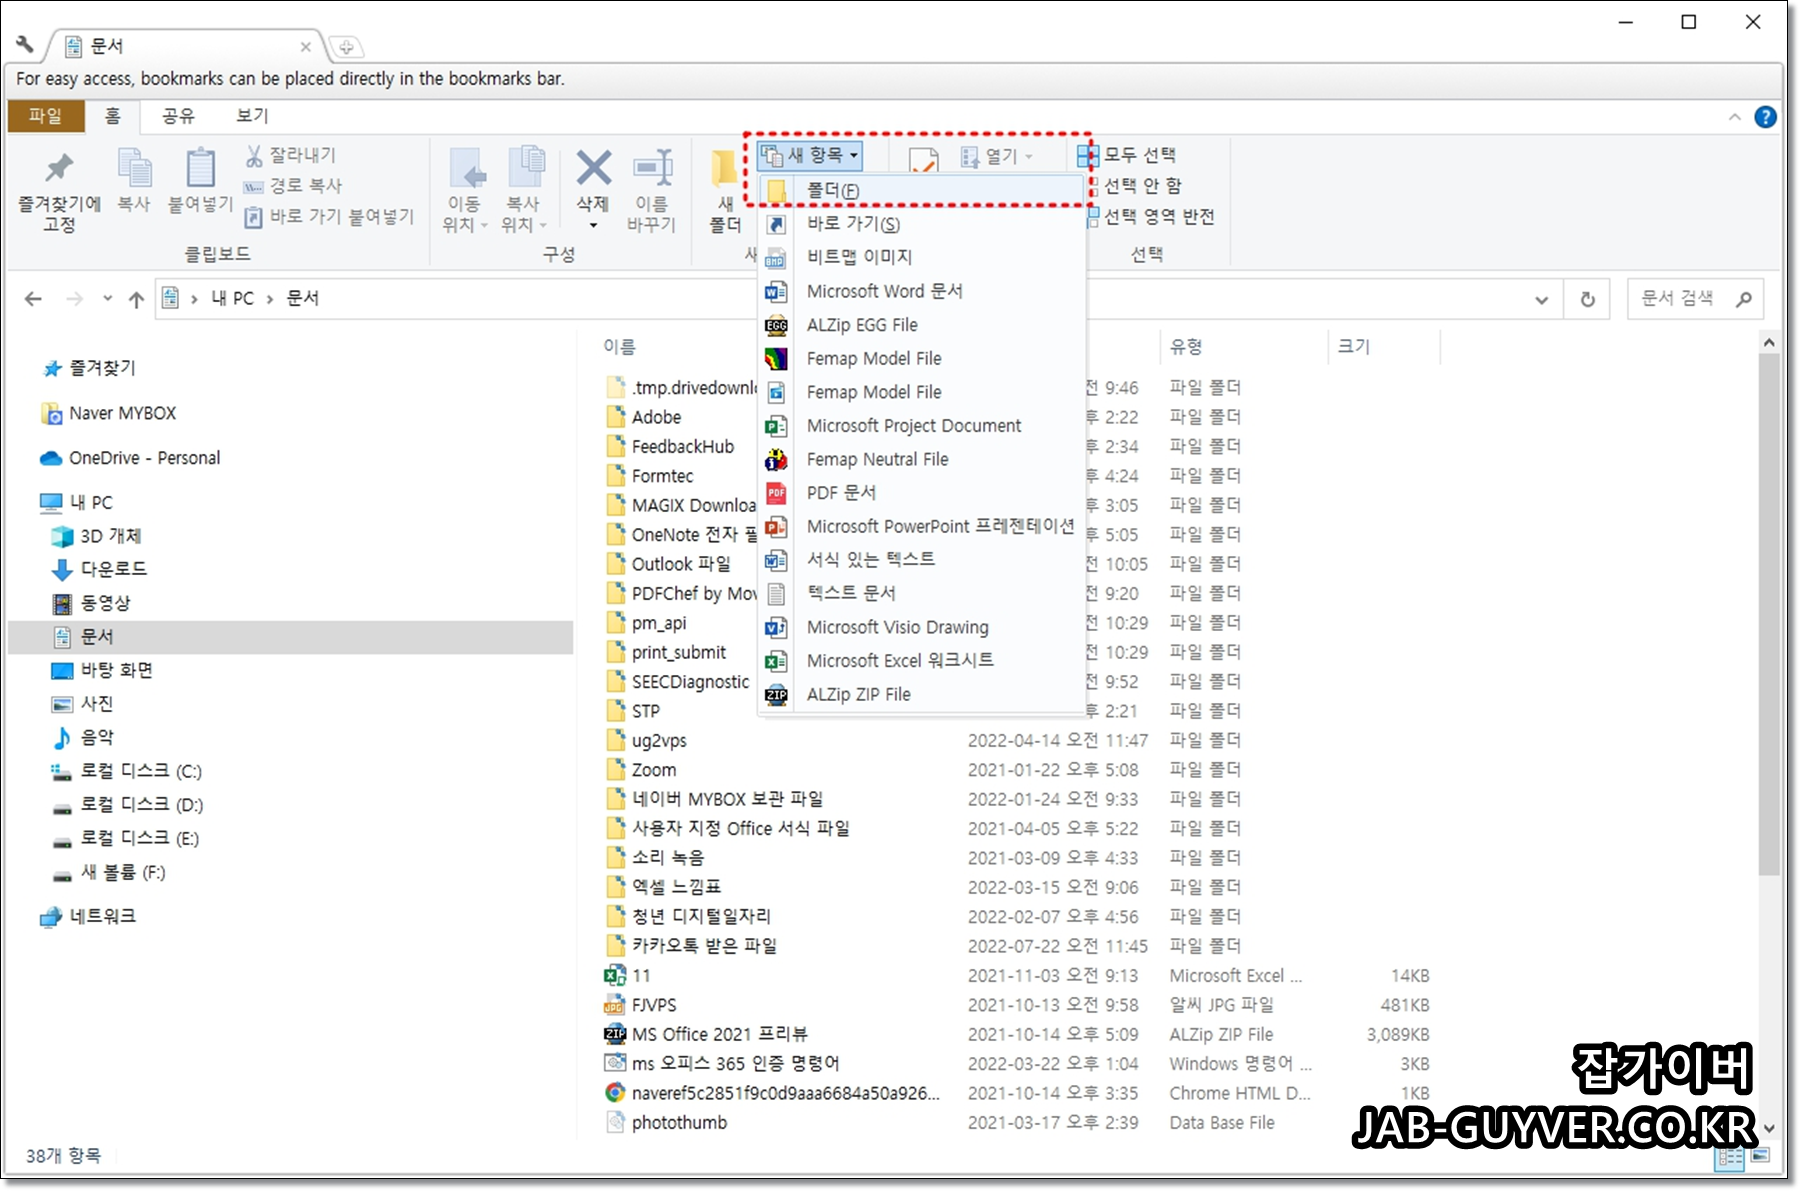Select 바로 가기(S) menu entry

(x=921, y=224)
